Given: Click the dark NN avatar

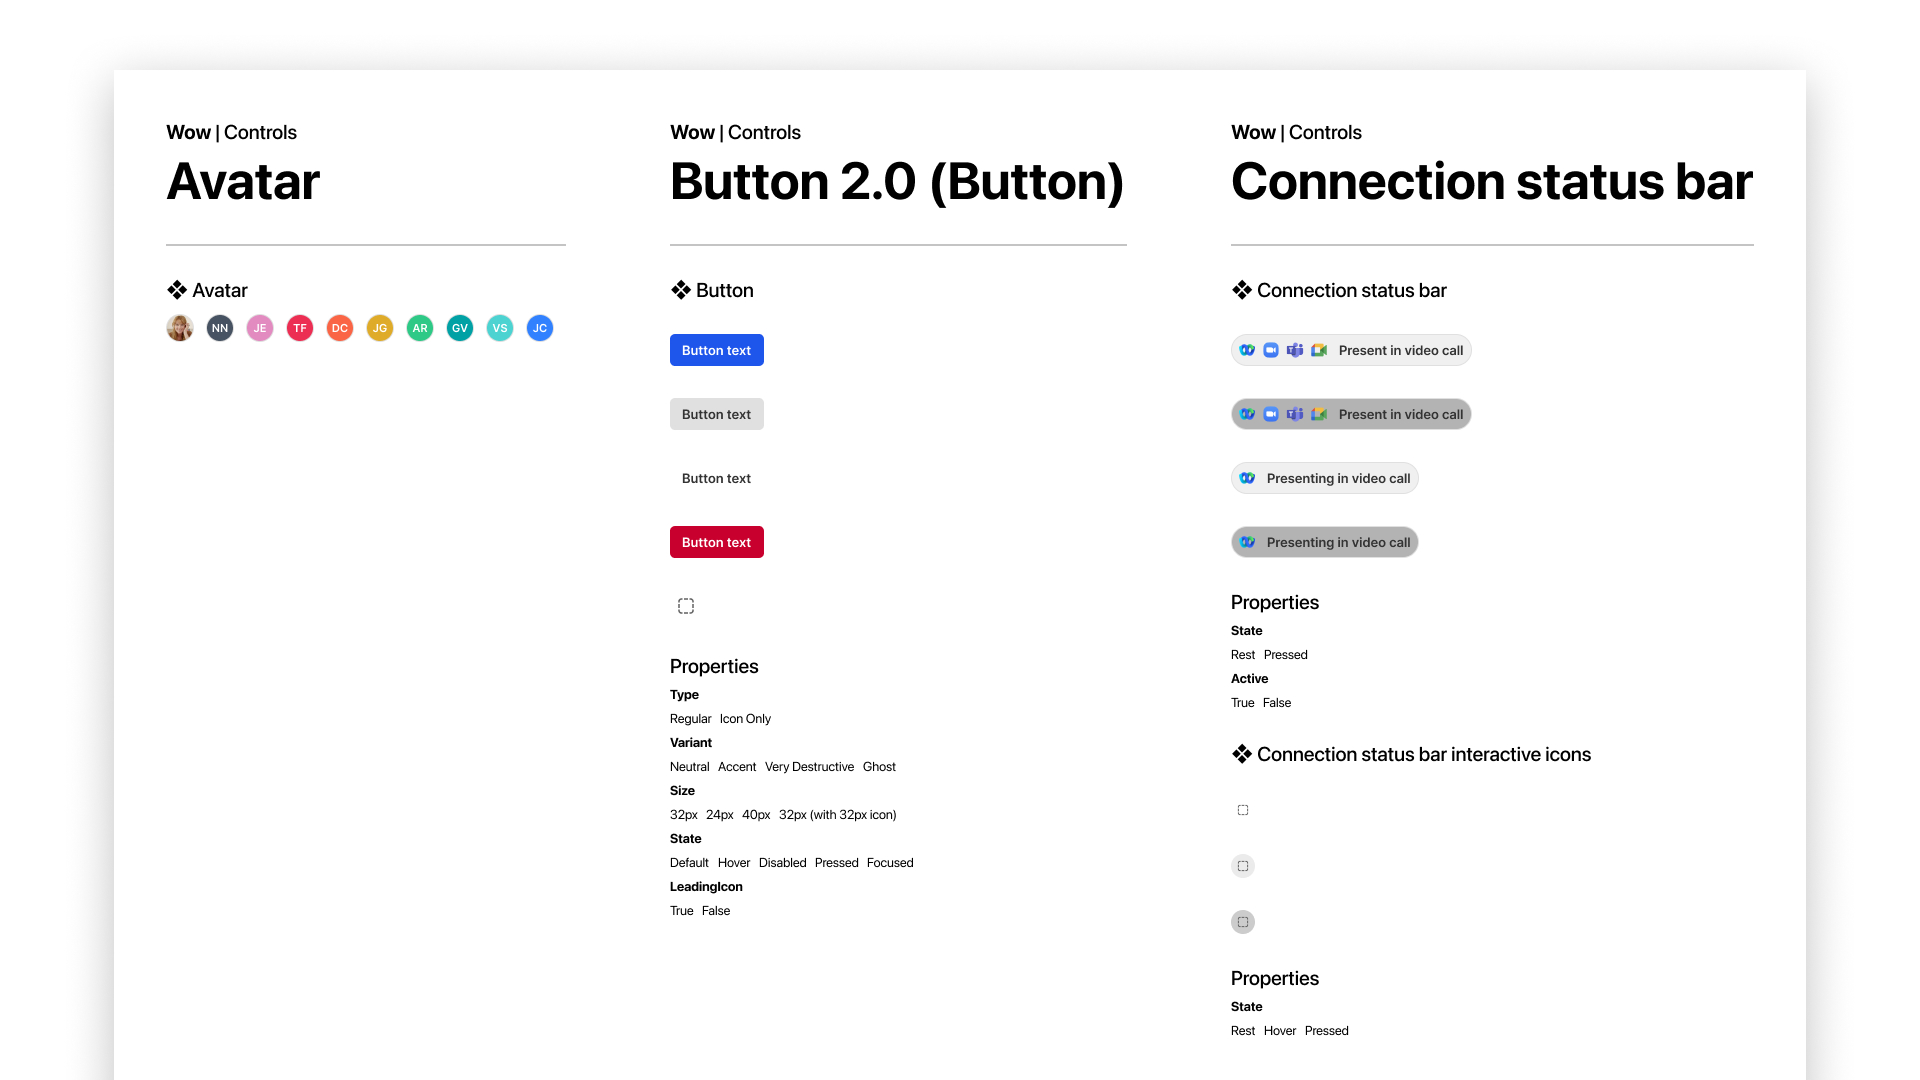Looking at the screenshot, I should click(220, 328).
